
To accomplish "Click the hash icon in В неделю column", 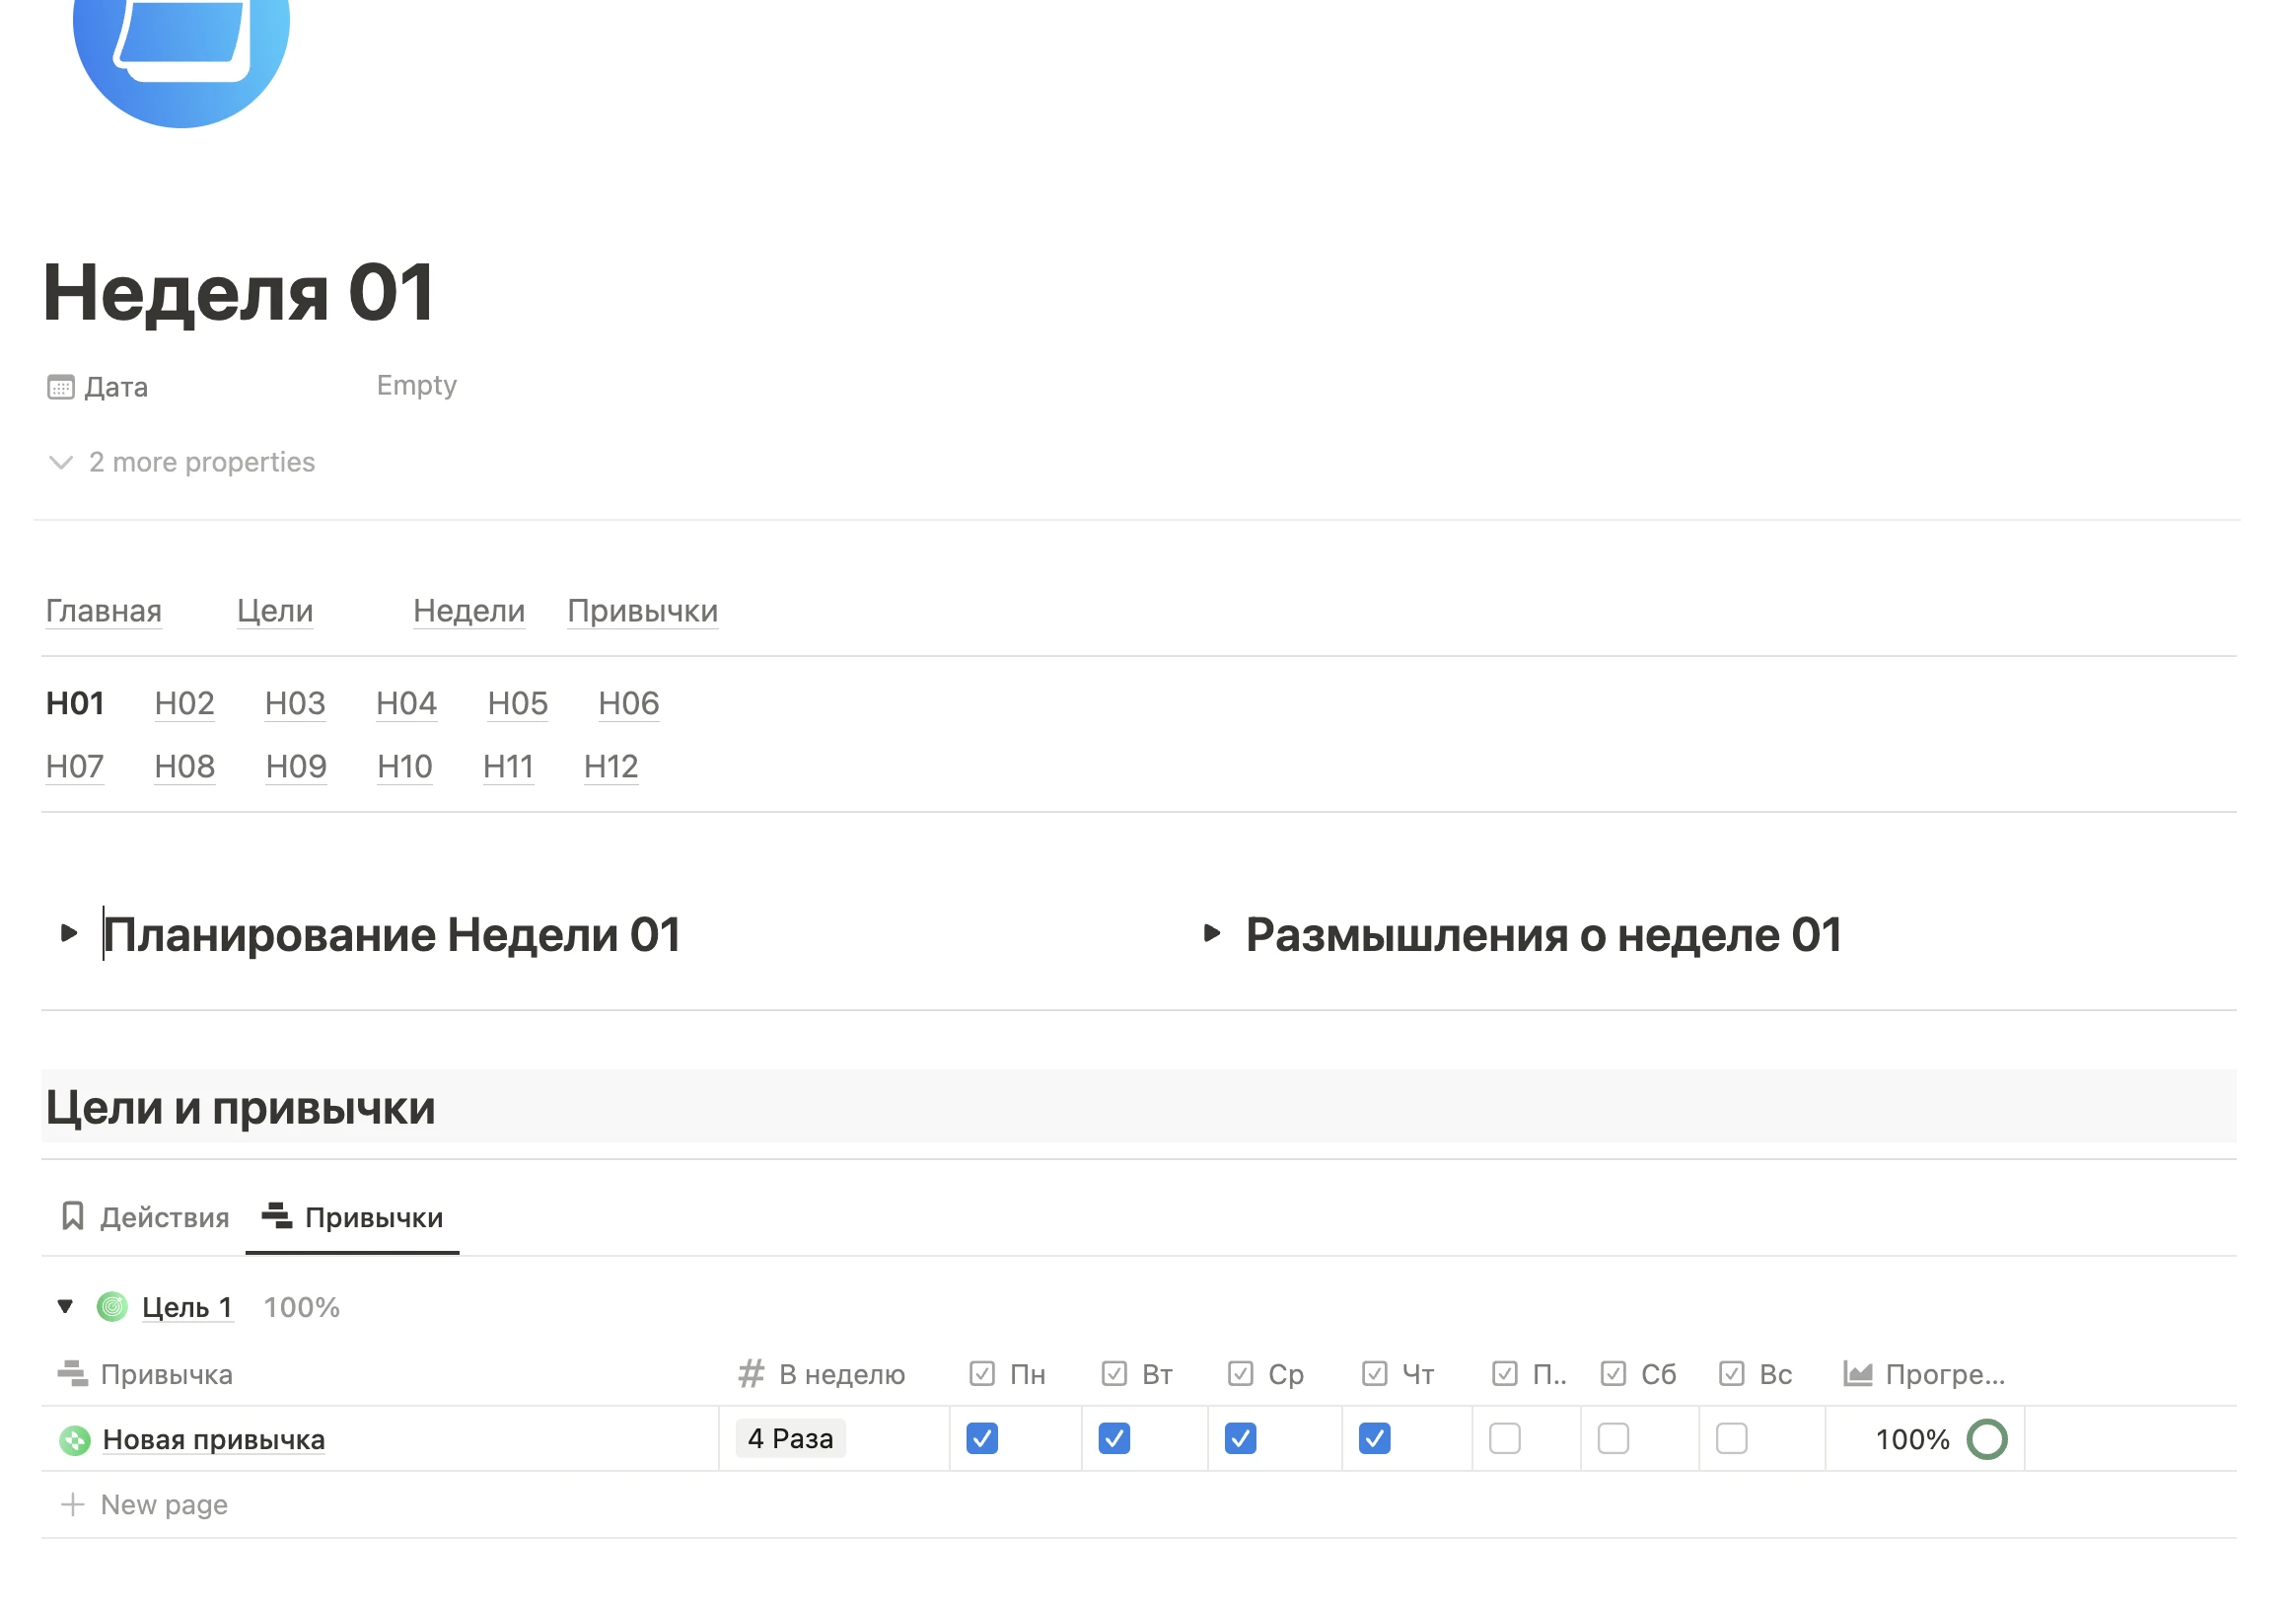I will pos(751,1374).
